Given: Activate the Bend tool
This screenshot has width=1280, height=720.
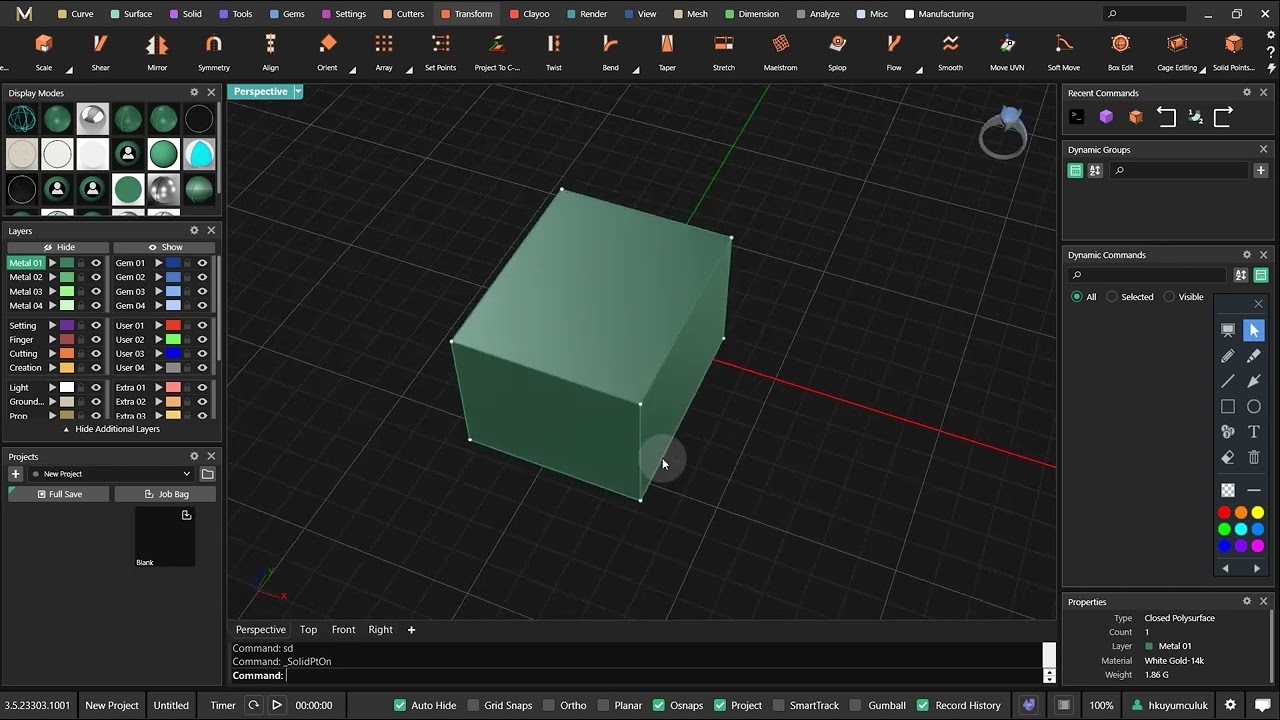Looking at the screenshot, I should tap(610, 51).
